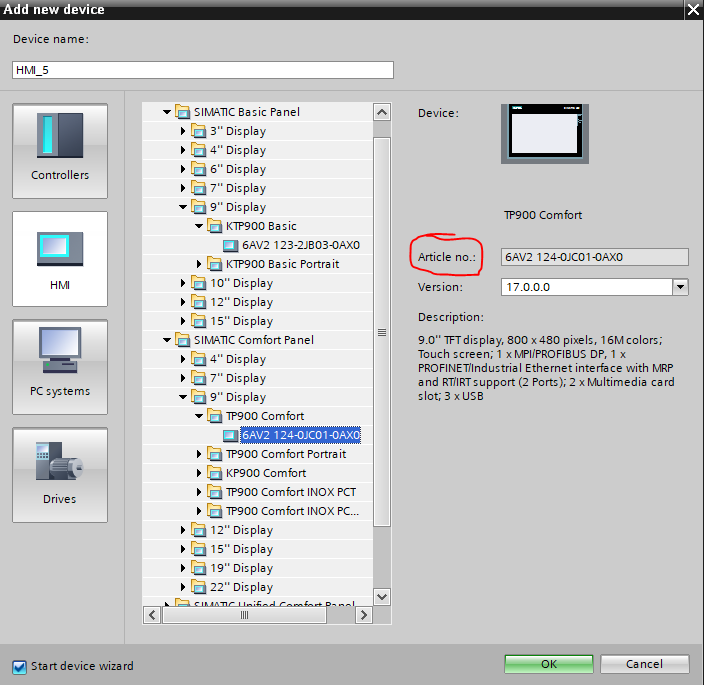
Task: Click into the Device name input field
Action: [203, 70]
